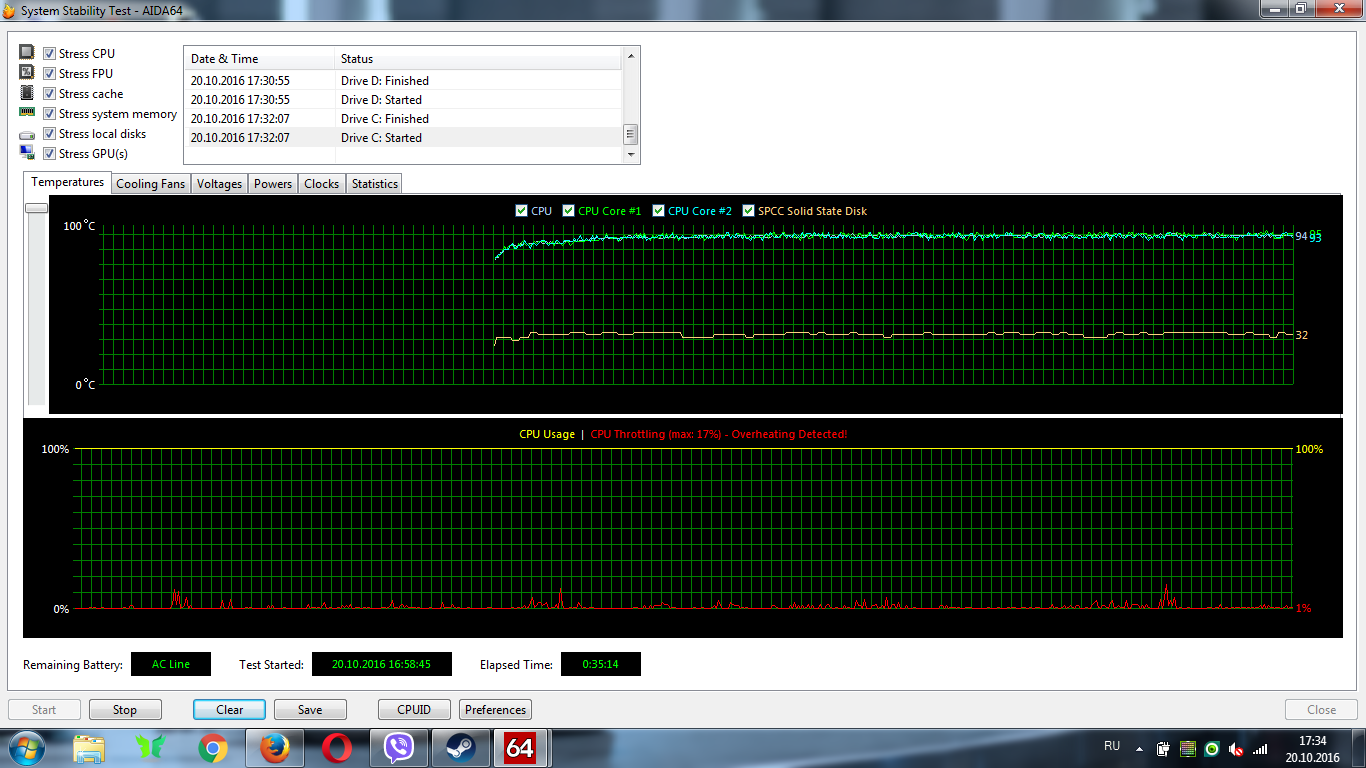The image size is (1366, 768).
Task: Click the log list scrollbar up arrow
Action: coord(630,57)
